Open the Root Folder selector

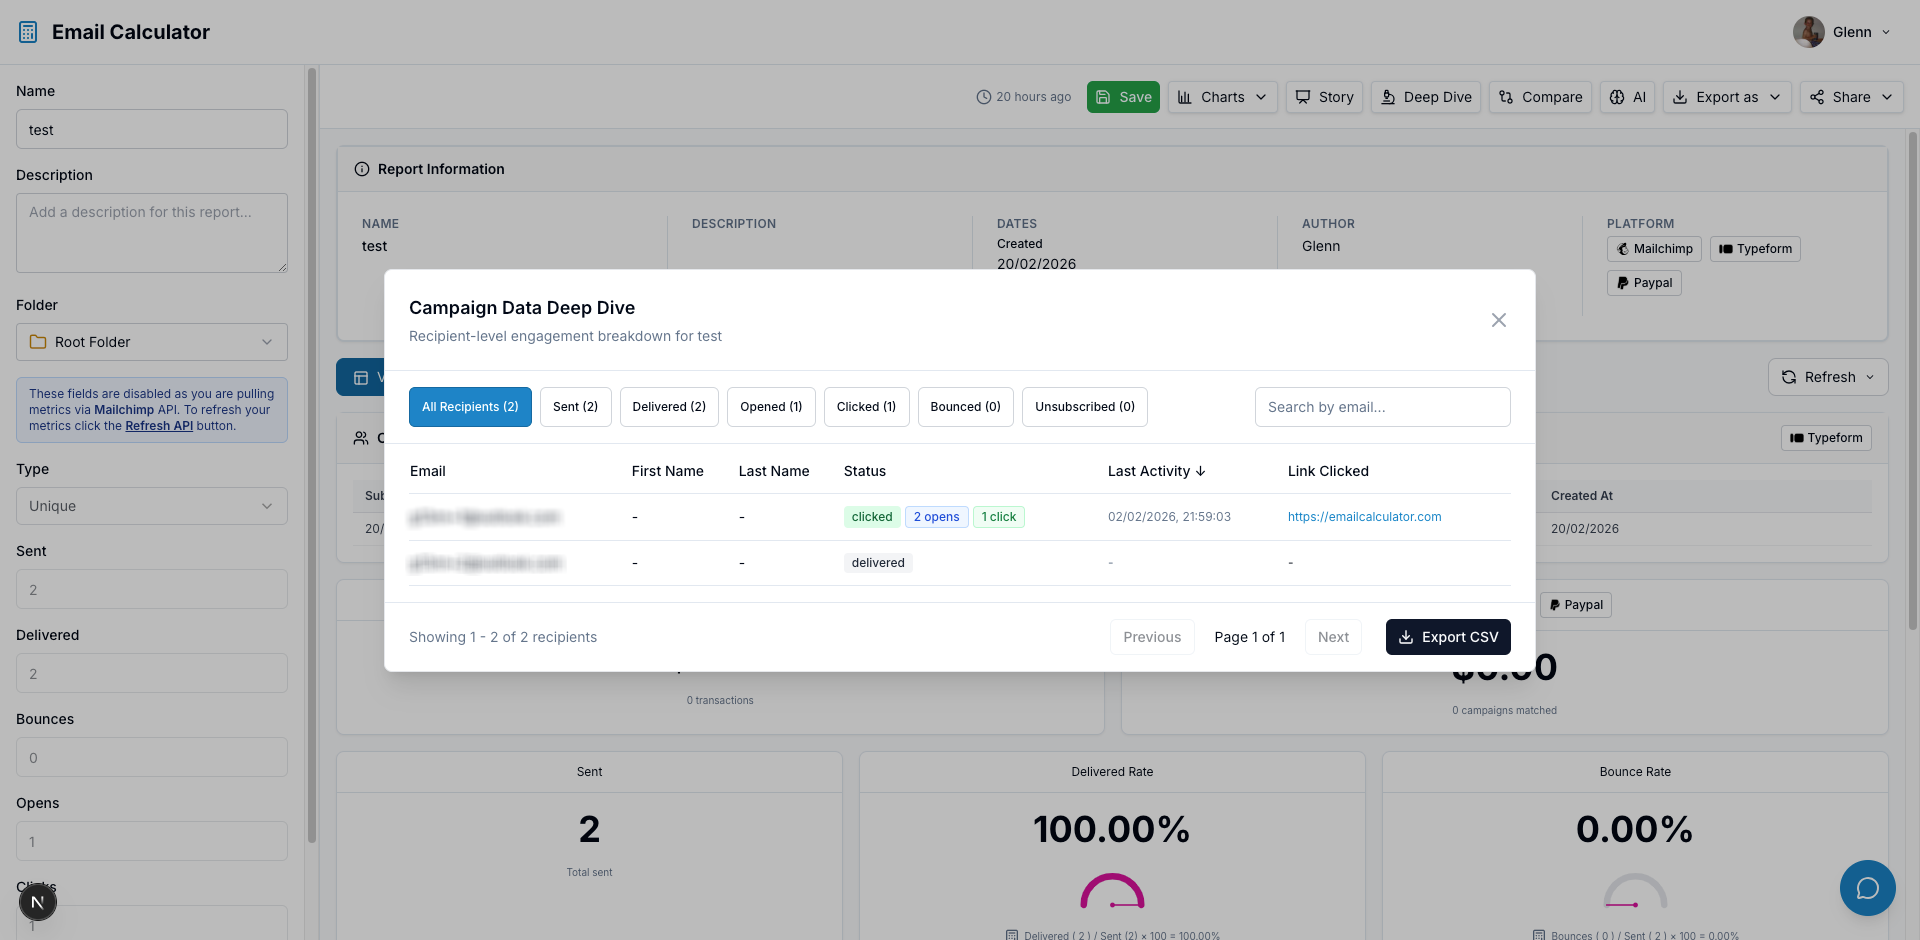[x=151, y=342]
